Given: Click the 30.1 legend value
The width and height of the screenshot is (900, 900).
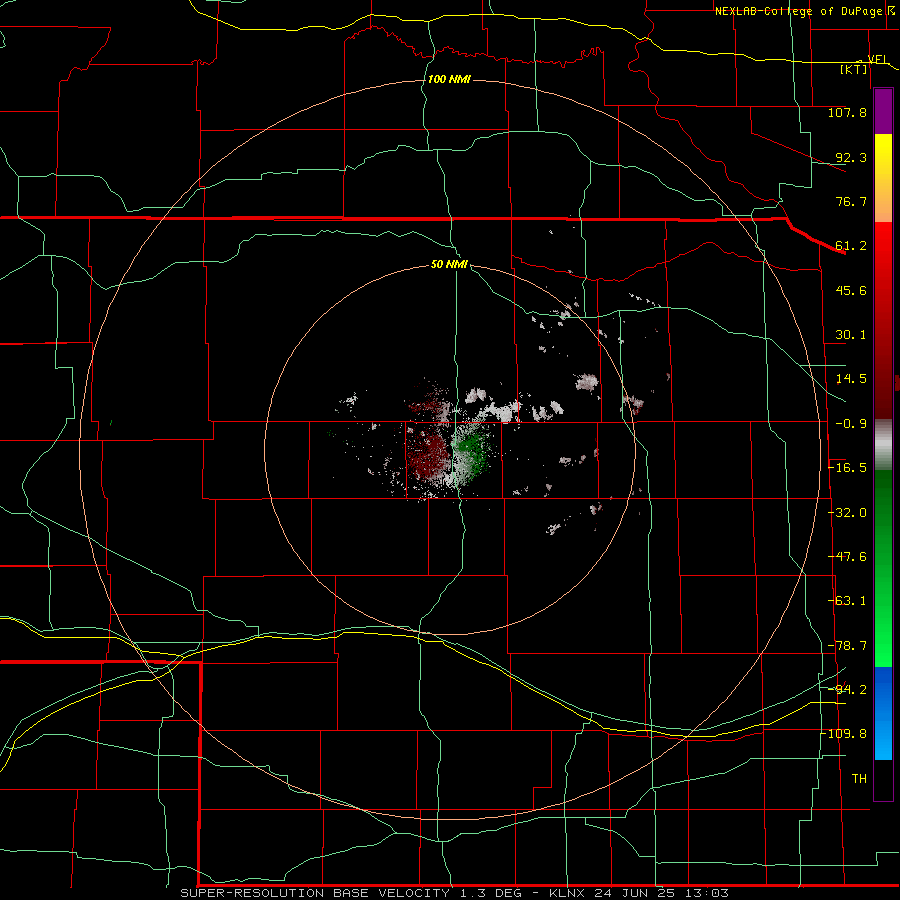Looking at the screenshot, I should pyautogui.click(x=851, y=335).
